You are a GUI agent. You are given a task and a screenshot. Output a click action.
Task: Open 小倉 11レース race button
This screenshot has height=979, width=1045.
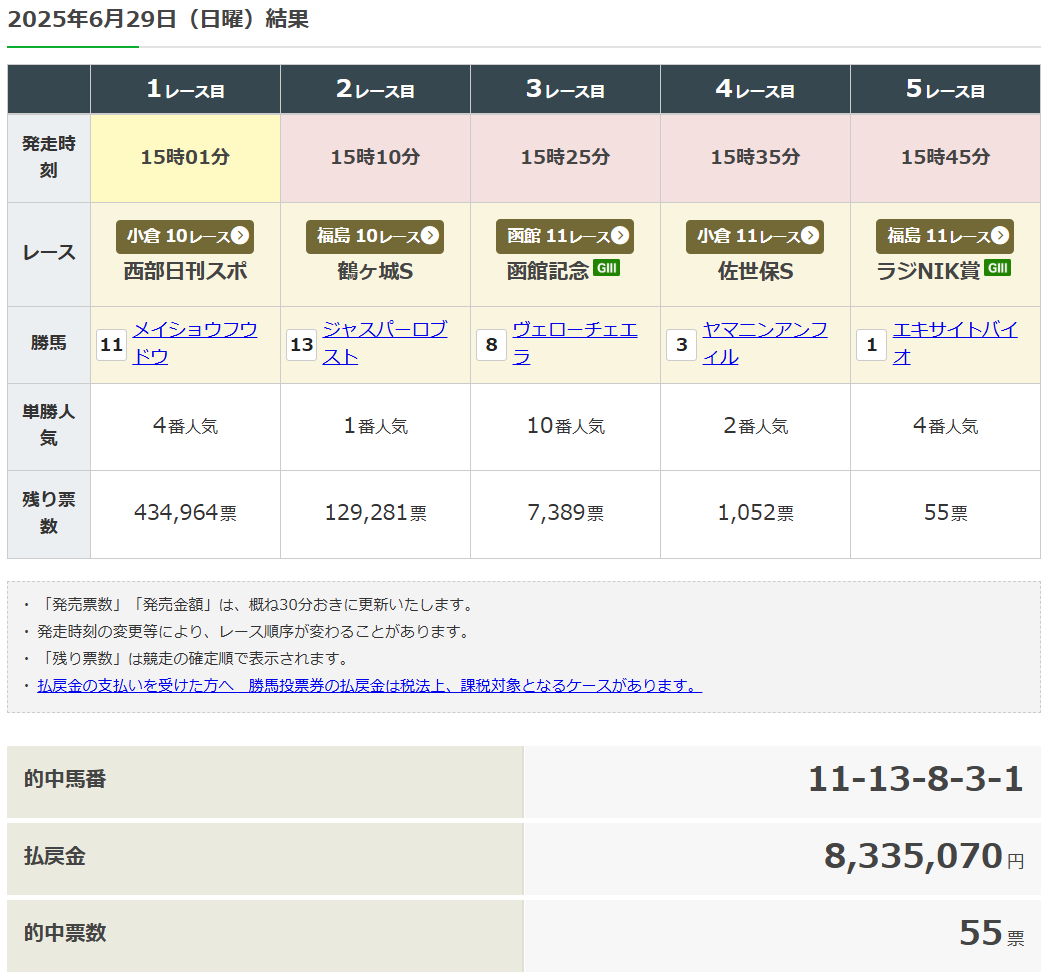(x=754, y=236)
